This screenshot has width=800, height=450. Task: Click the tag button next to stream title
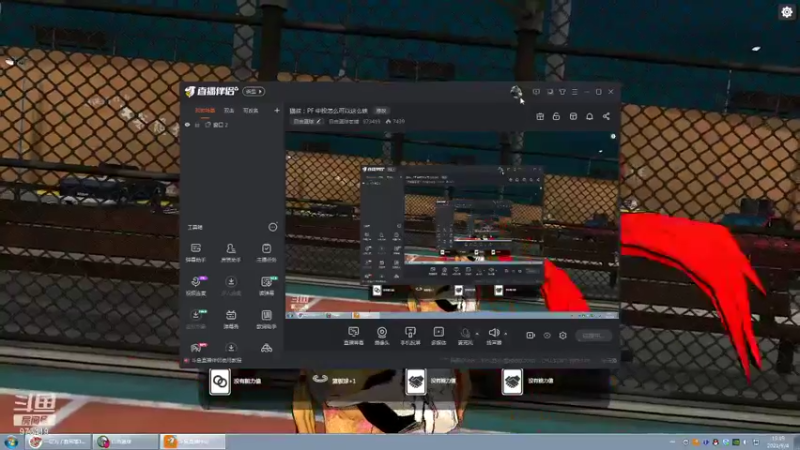click(x=381, y=111)
